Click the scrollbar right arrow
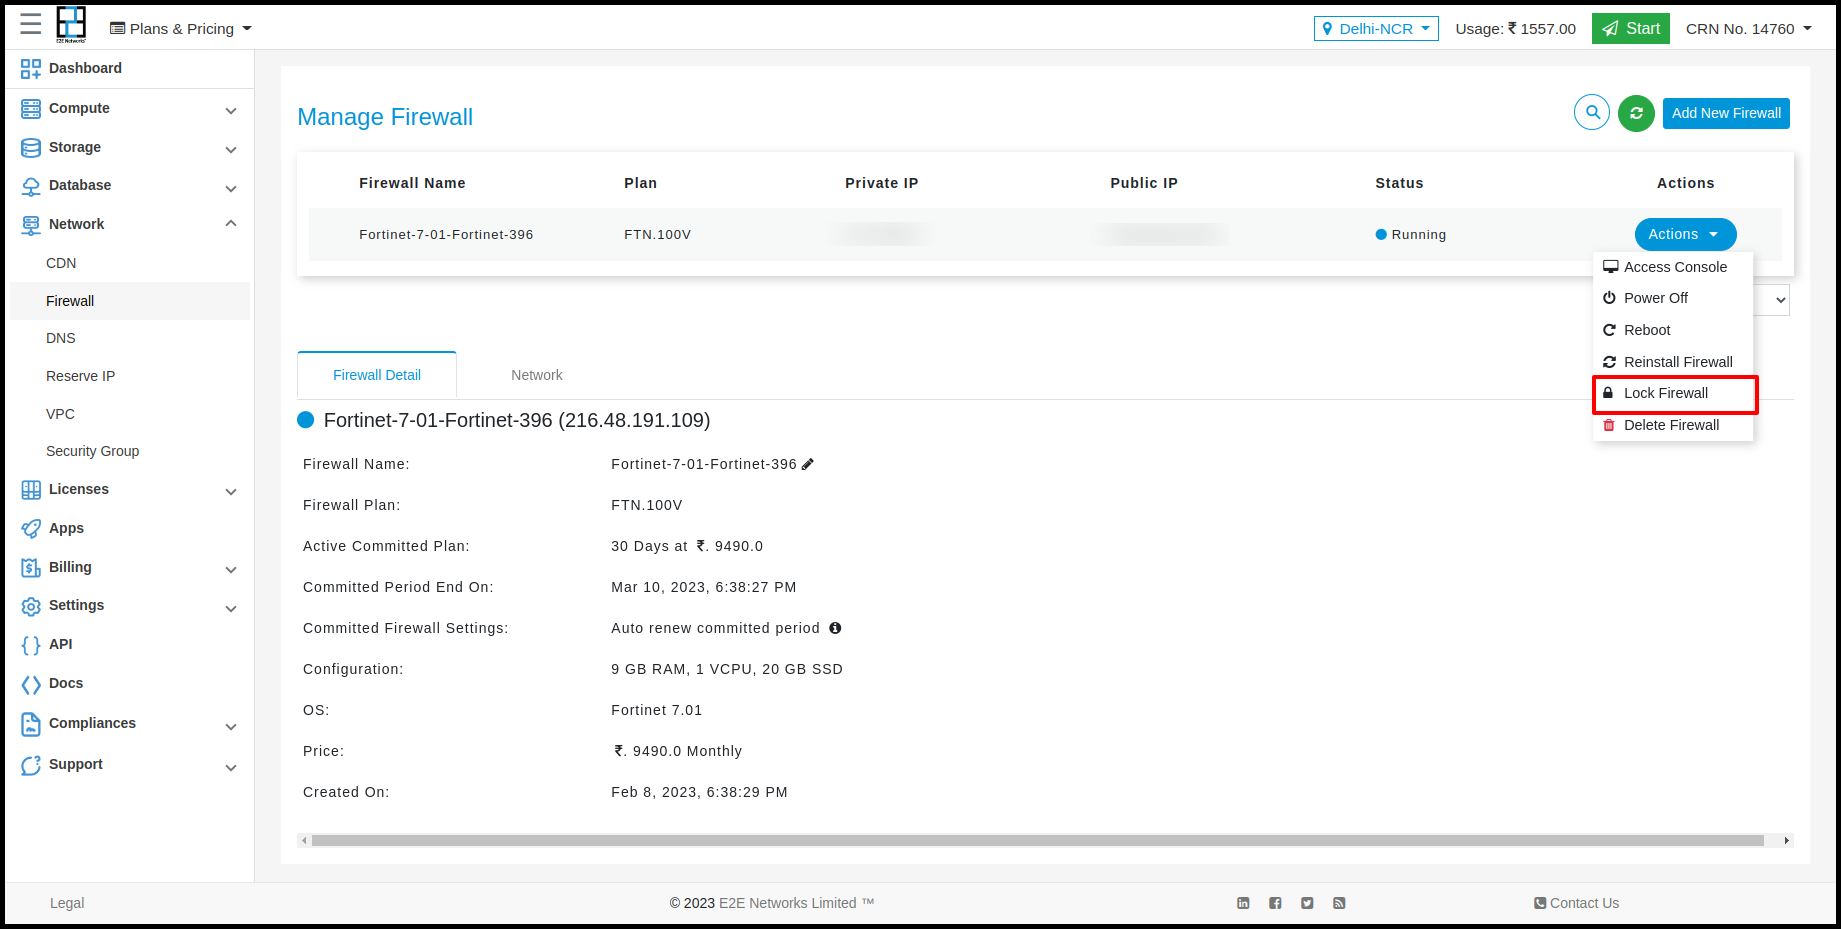This screenshot has width=1841, height=929. [1787, 841]
